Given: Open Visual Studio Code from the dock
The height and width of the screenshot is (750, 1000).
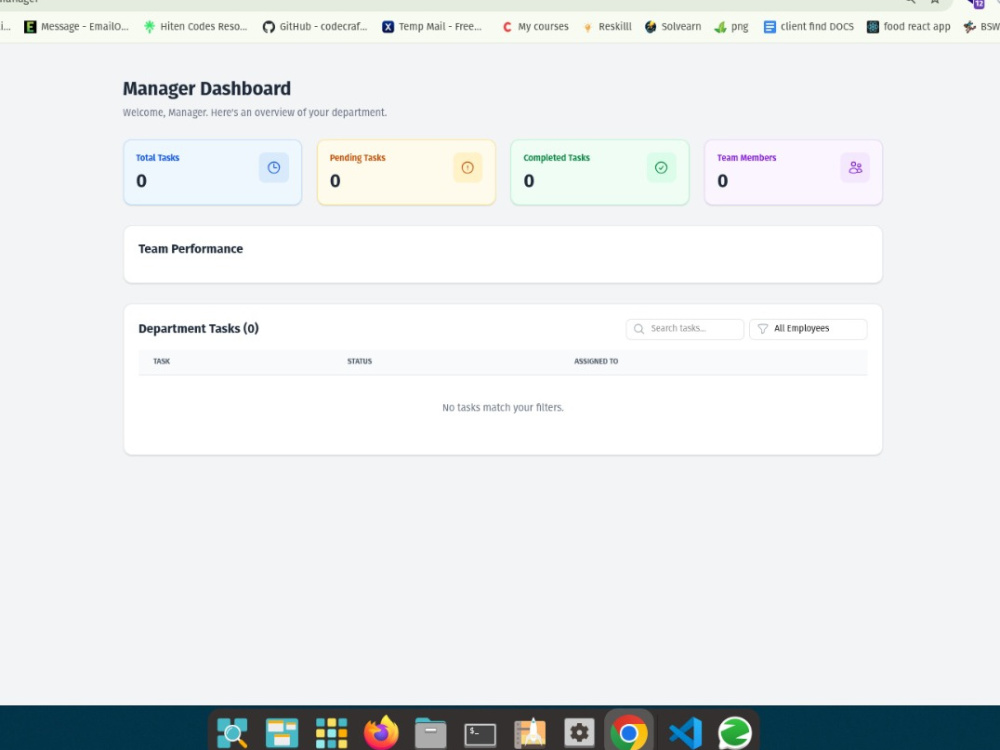Looking at the screenshot, I should click(686, 733).
